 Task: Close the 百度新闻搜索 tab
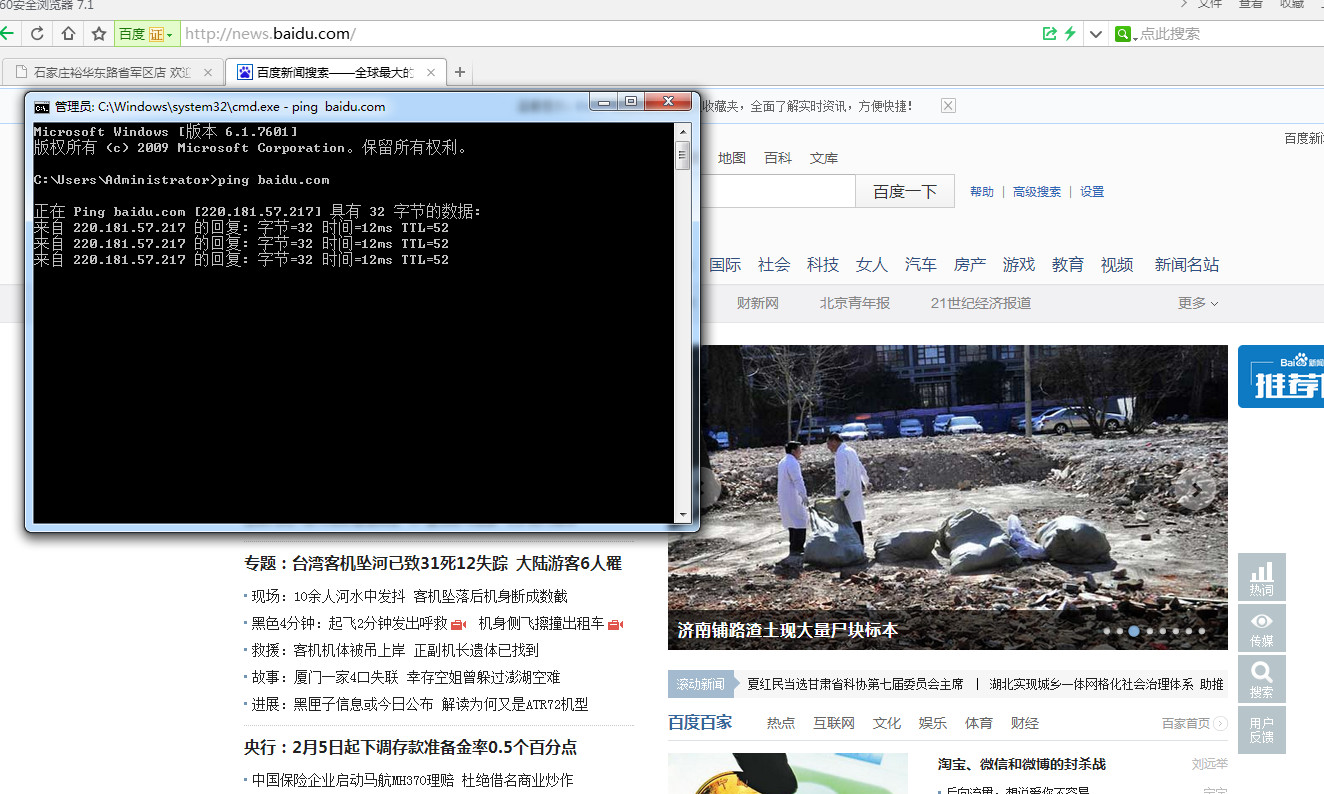click(431, 72)
